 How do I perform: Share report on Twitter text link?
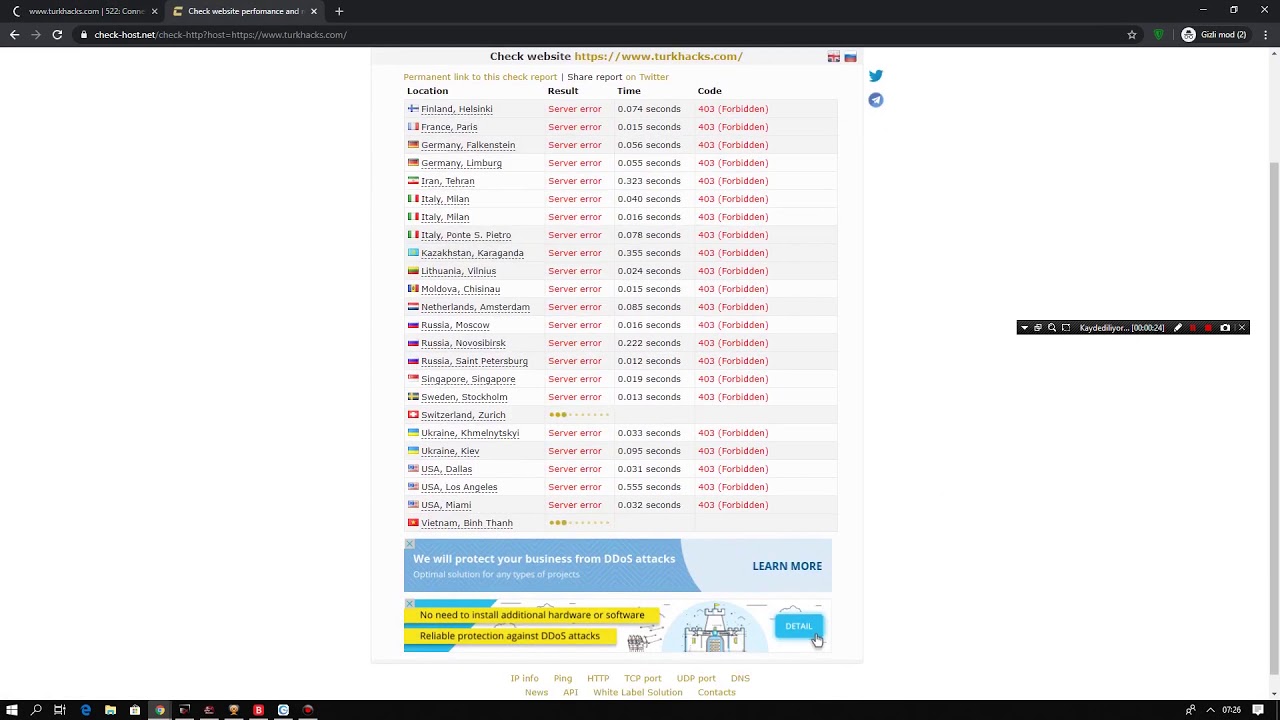click(x=647, y=77)
